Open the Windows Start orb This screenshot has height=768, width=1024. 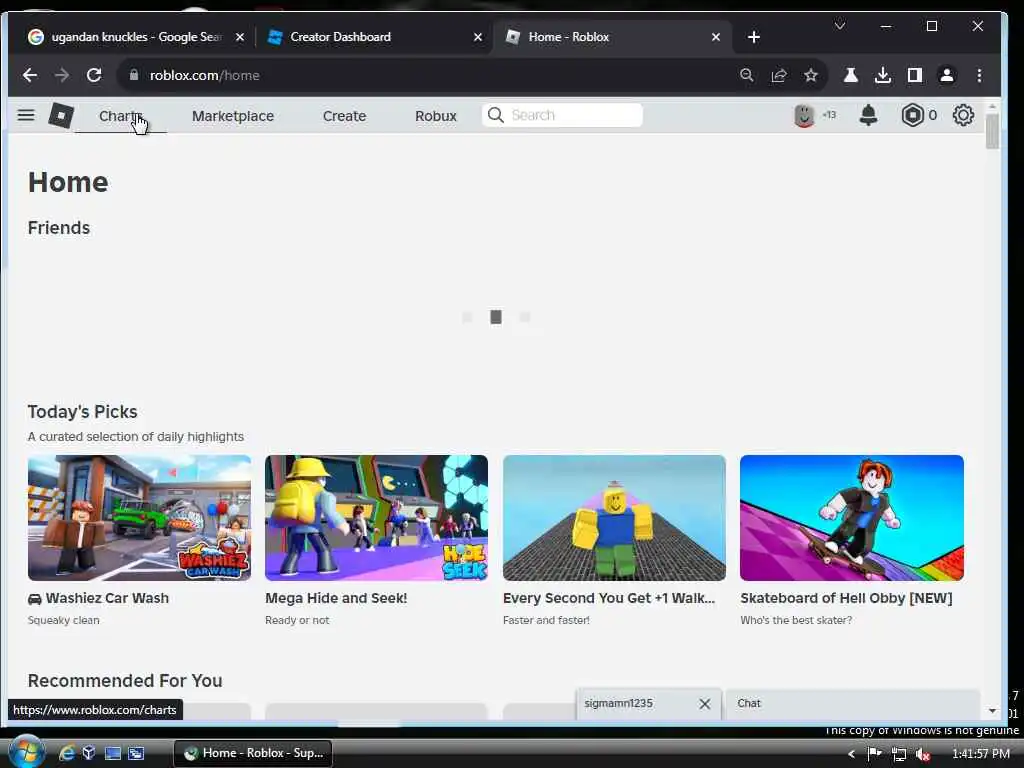click(x=26, y=752)
